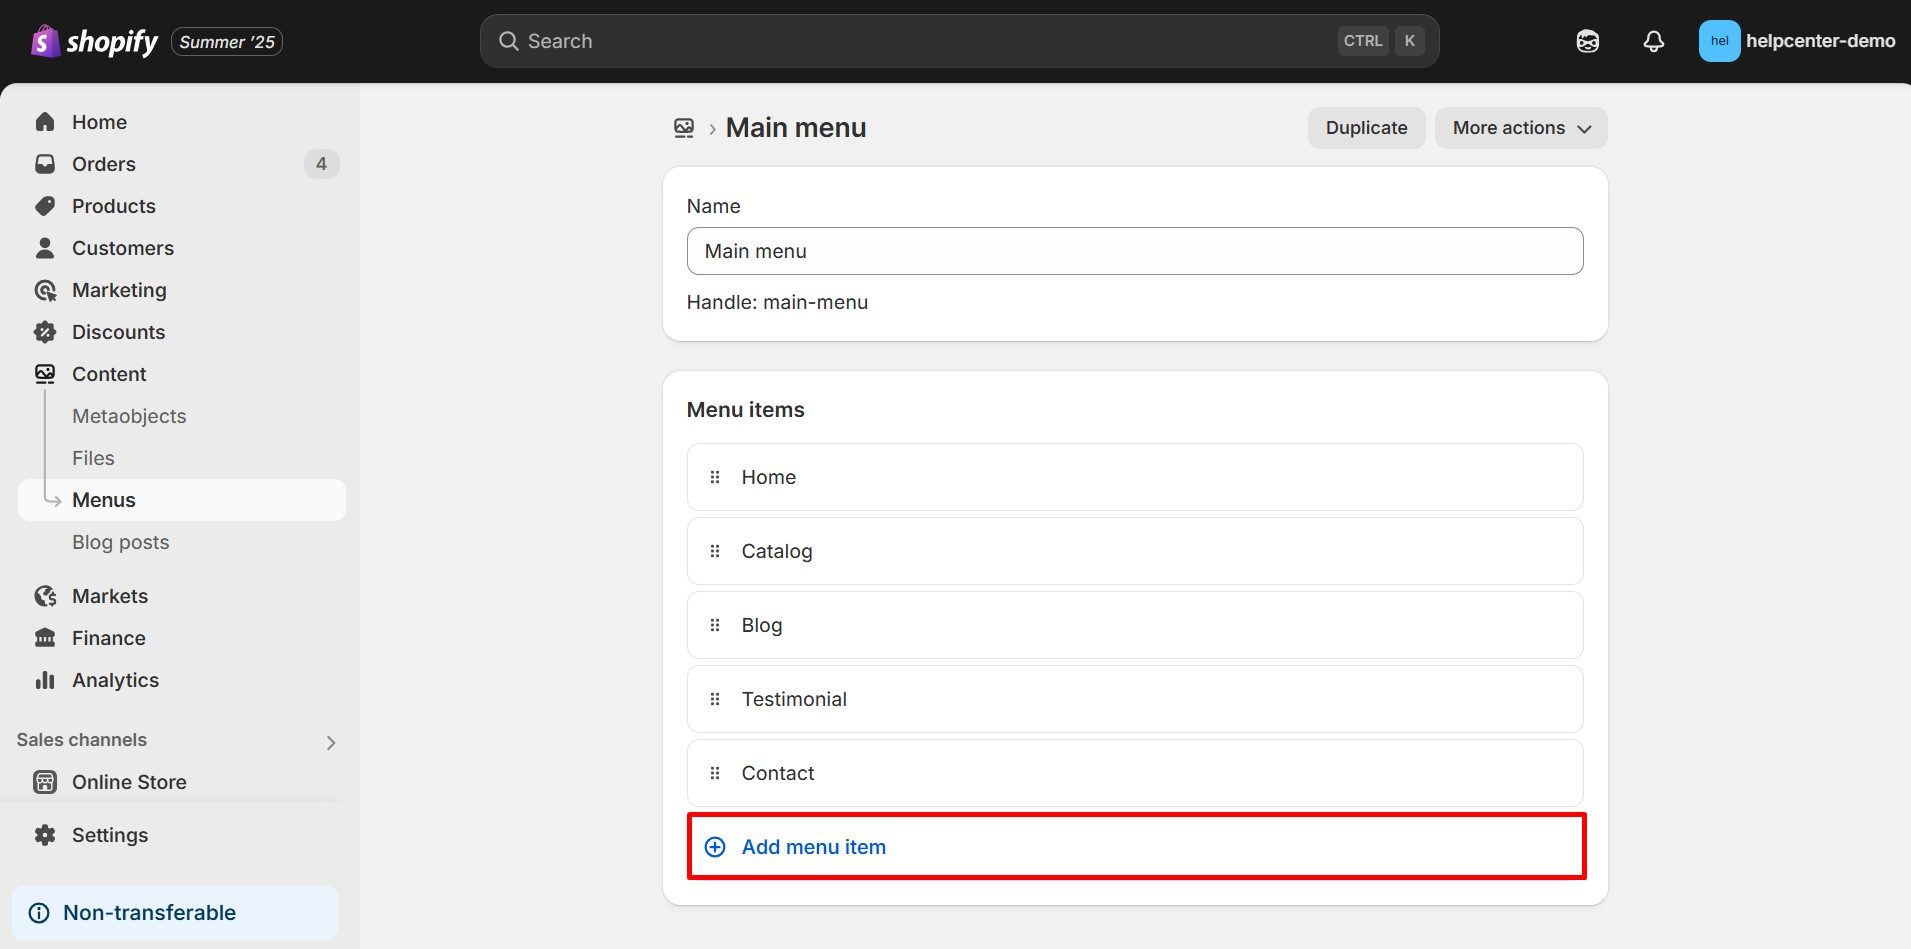Click the drag handle beside Contact
Screen dimensions: 1911x949
715,773
